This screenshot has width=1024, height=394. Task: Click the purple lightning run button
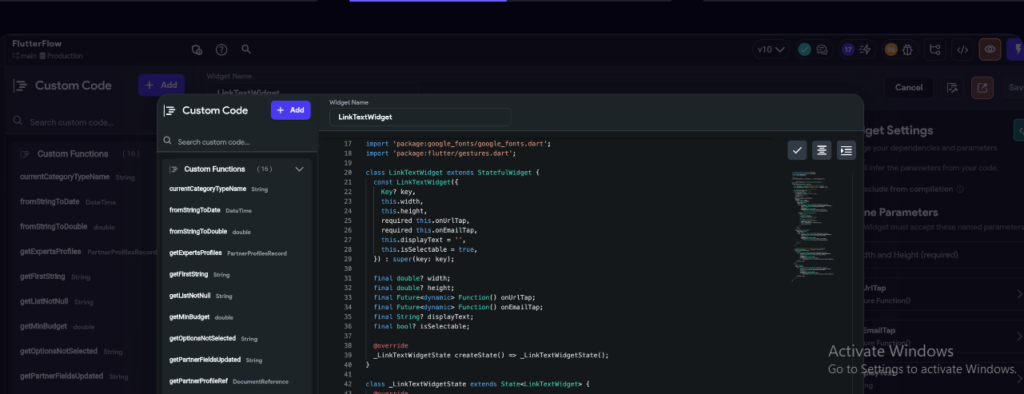[1016, 50]
